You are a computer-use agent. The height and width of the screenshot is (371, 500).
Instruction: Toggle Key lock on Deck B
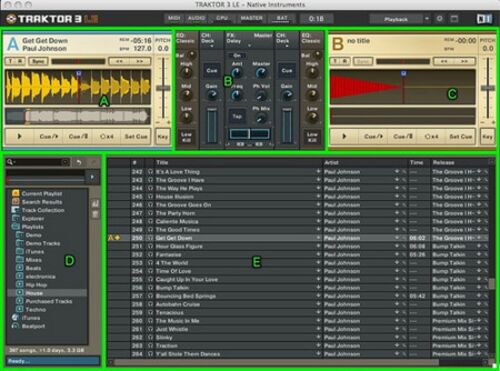[487, 137]
